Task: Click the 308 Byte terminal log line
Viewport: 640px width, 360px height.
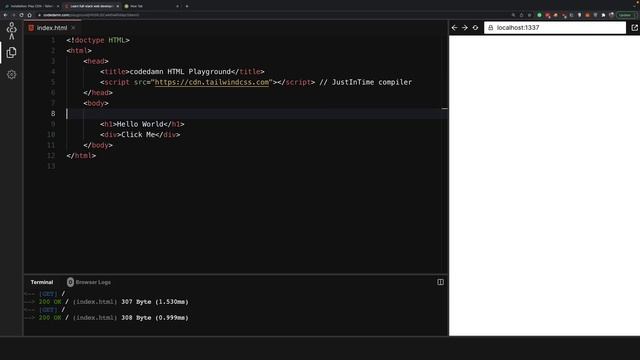Action: 106,318
